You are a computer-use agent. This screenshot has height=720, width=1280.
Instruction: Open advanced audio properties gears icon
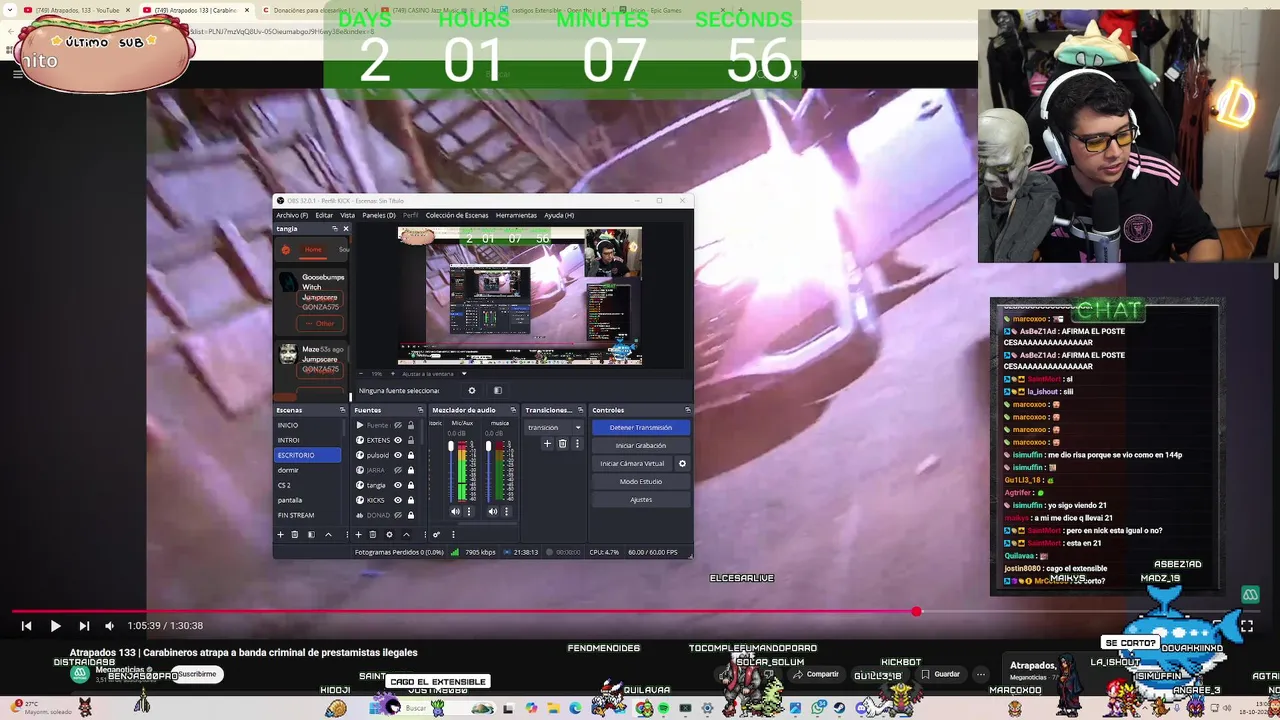(x=436, y=535)
